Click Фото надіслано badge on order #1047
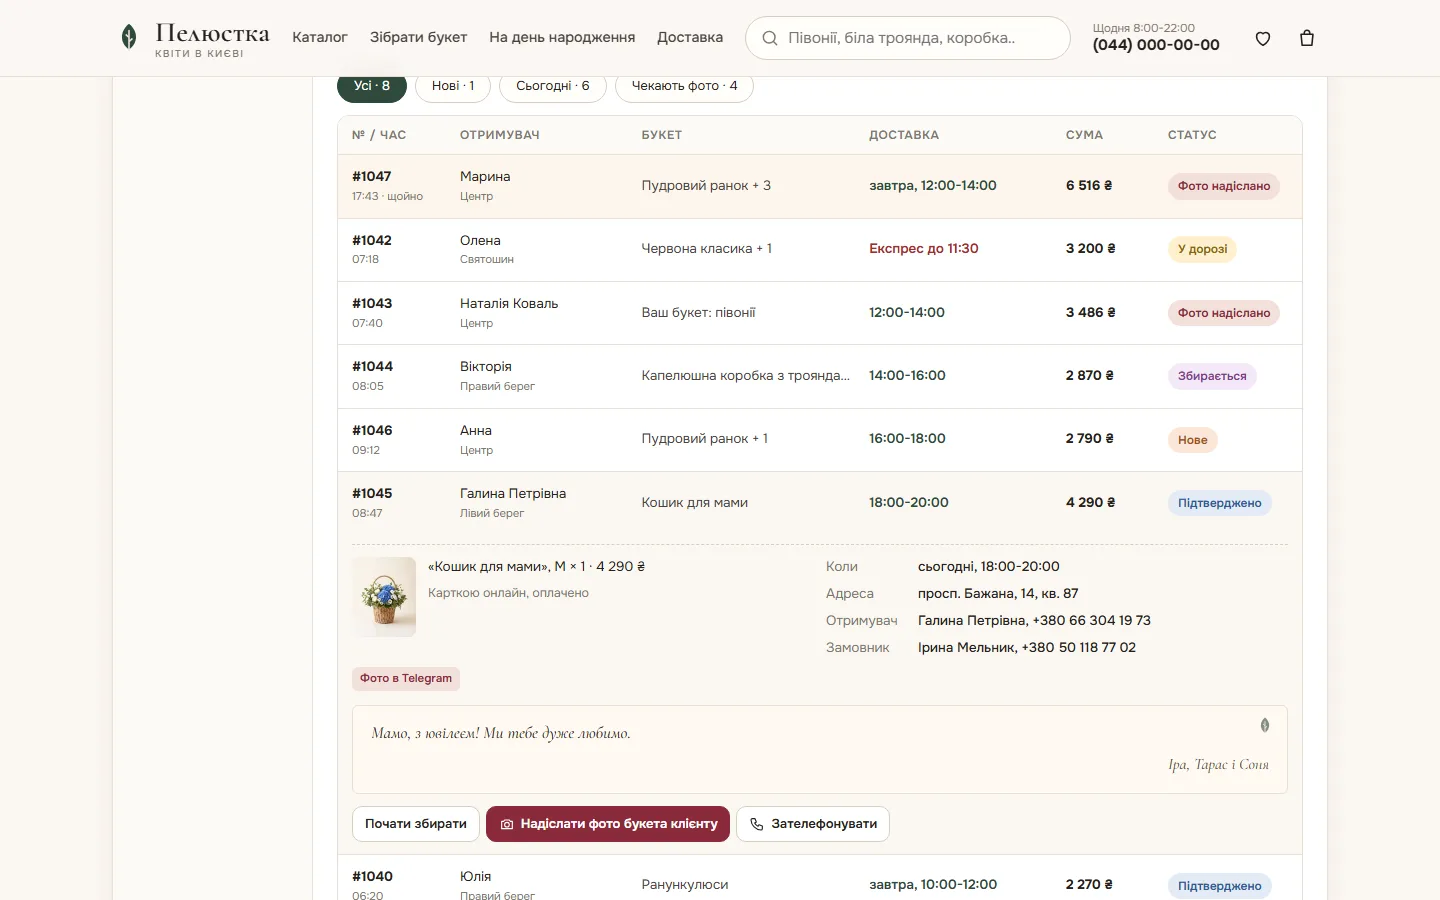The height and width of the screenshot is (900, 1440). pyautogui.click(x=1224, y=186)
